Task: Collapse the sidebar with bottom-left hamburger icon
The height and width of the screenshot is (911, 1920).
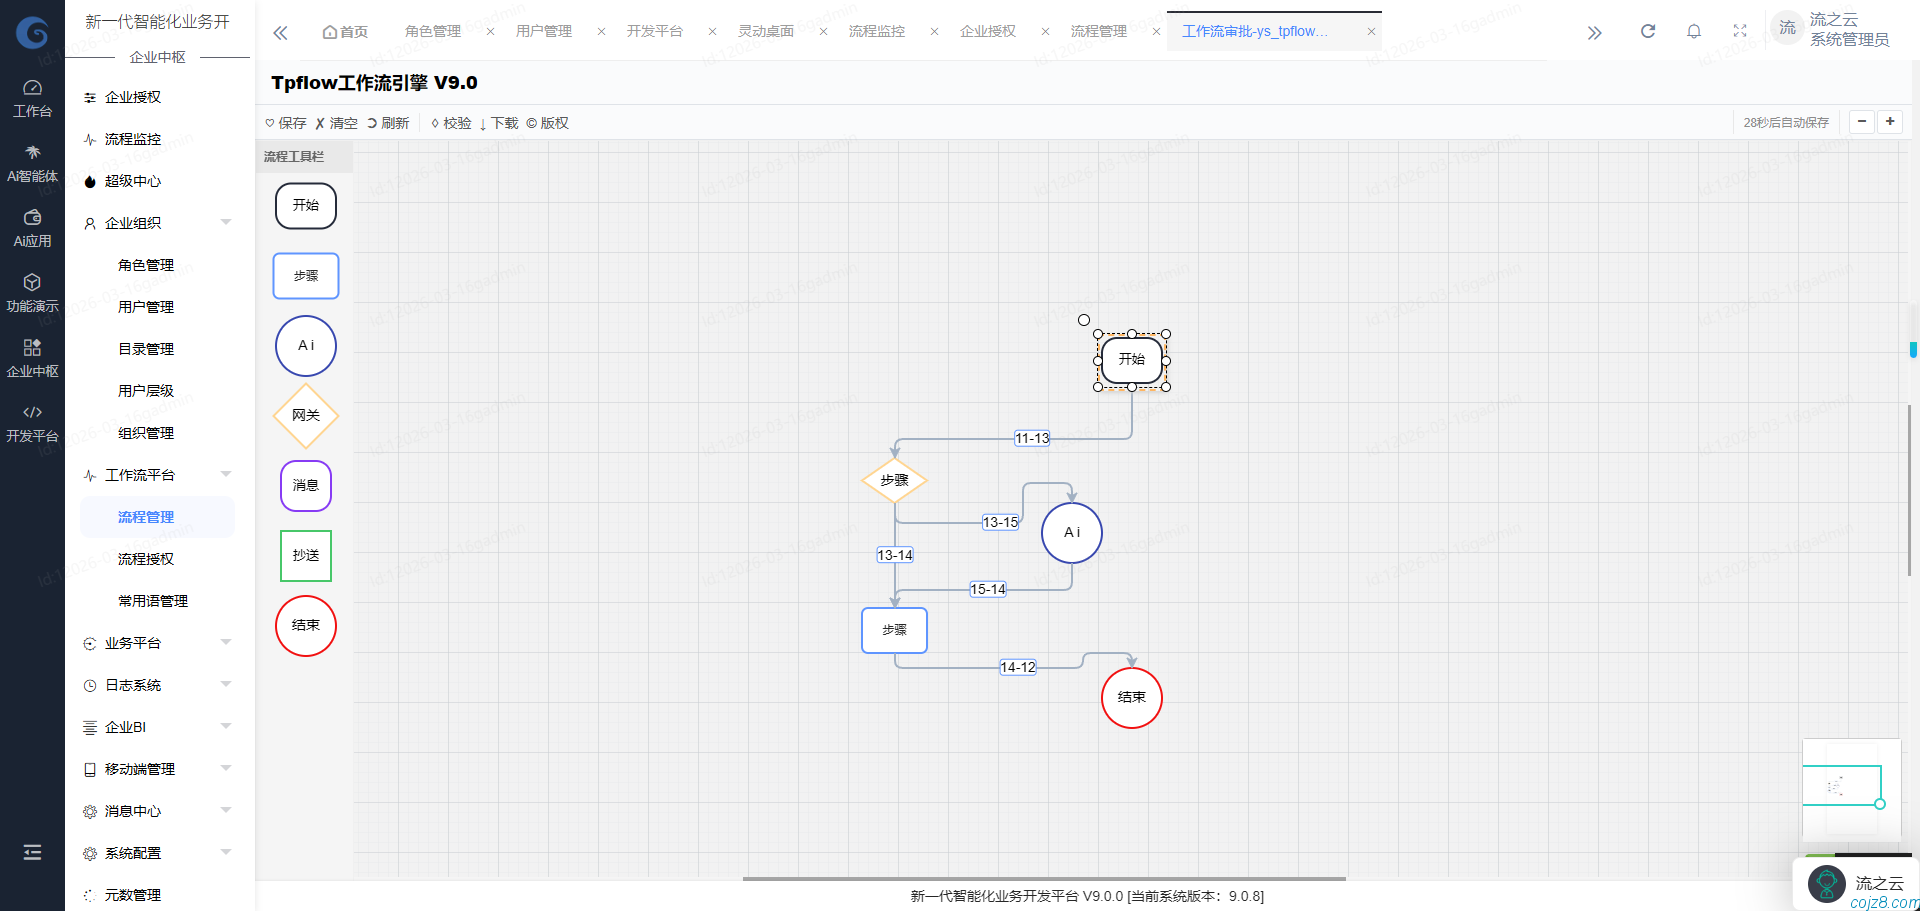Action: pyautogui.click(x=32, y=852)
